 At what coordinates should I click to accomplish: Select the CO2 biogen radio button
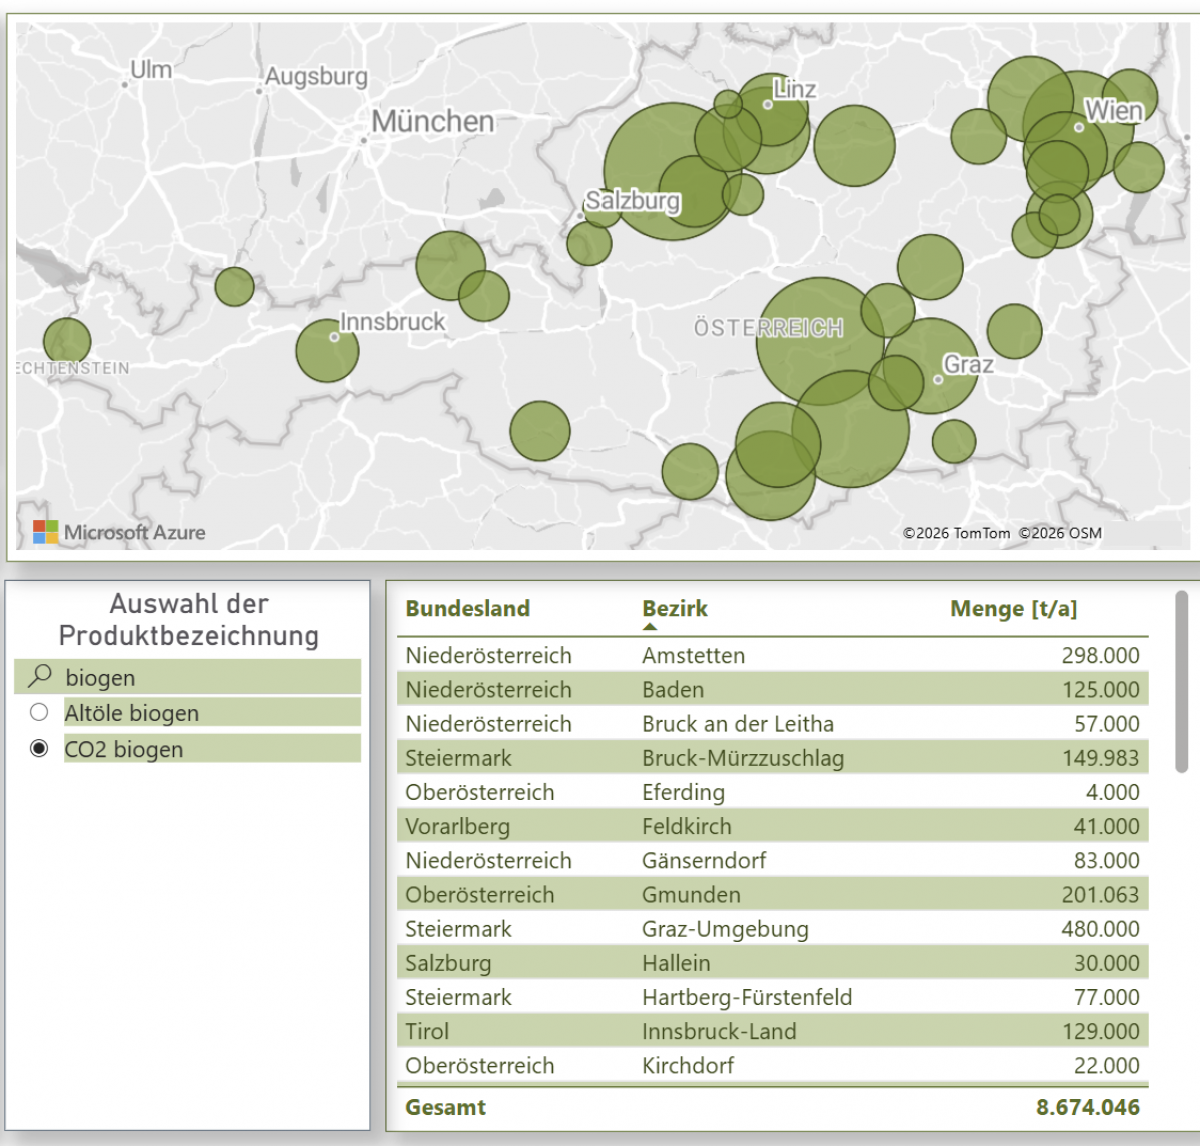(39, 748)
